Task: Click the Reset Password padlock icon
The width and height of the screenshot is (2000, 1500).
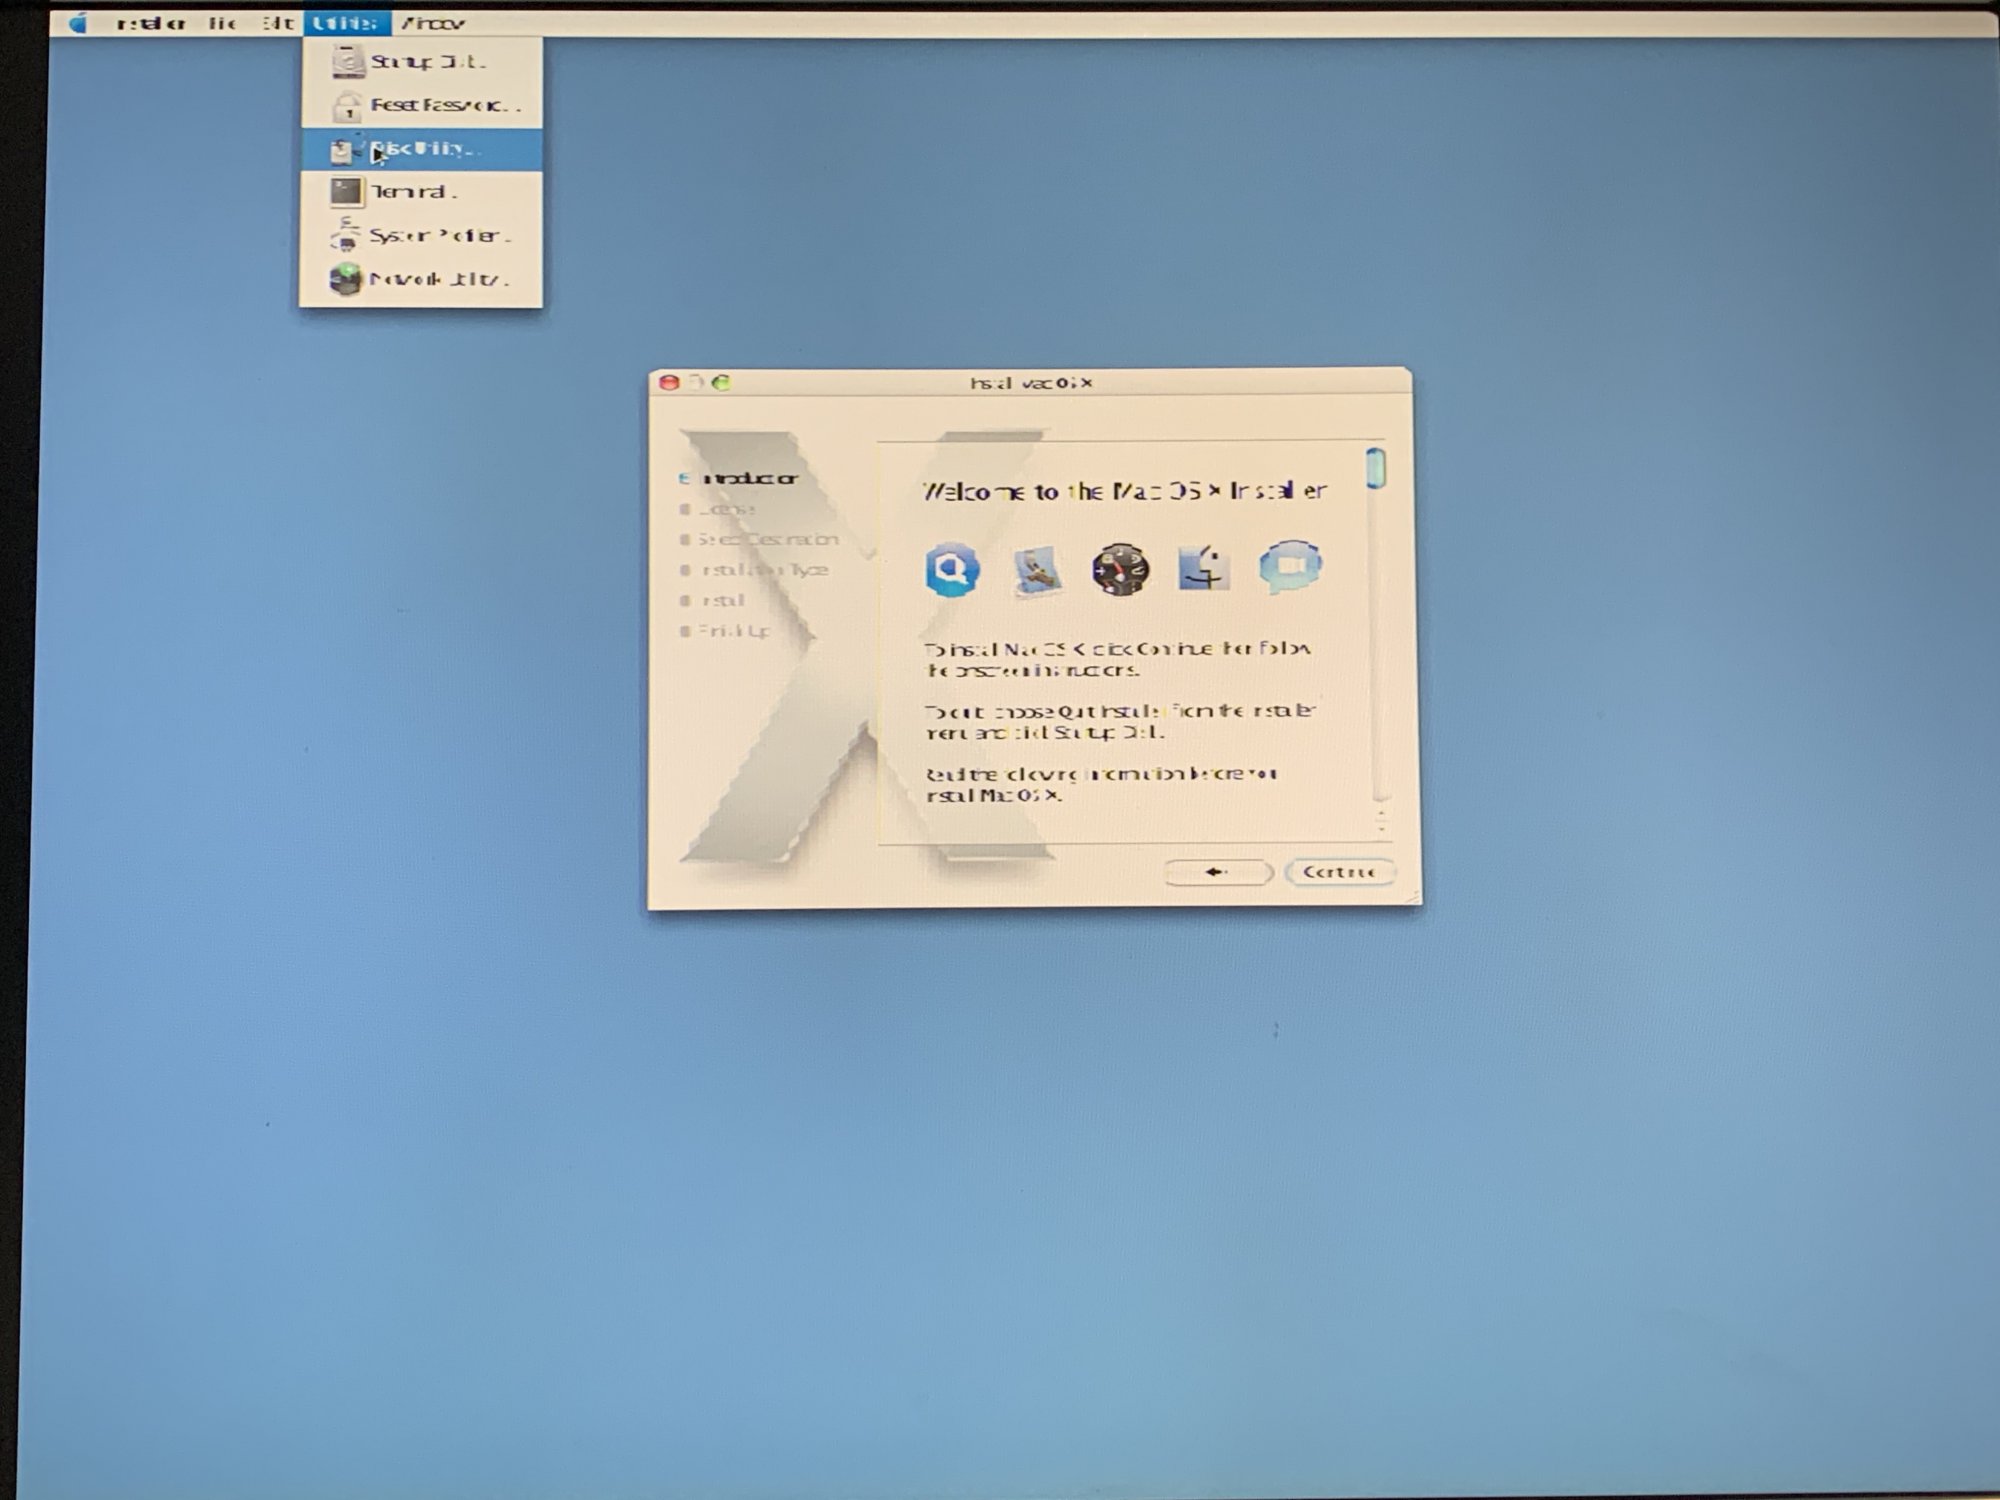Action: pyautogui.click(x=347, y=106)
